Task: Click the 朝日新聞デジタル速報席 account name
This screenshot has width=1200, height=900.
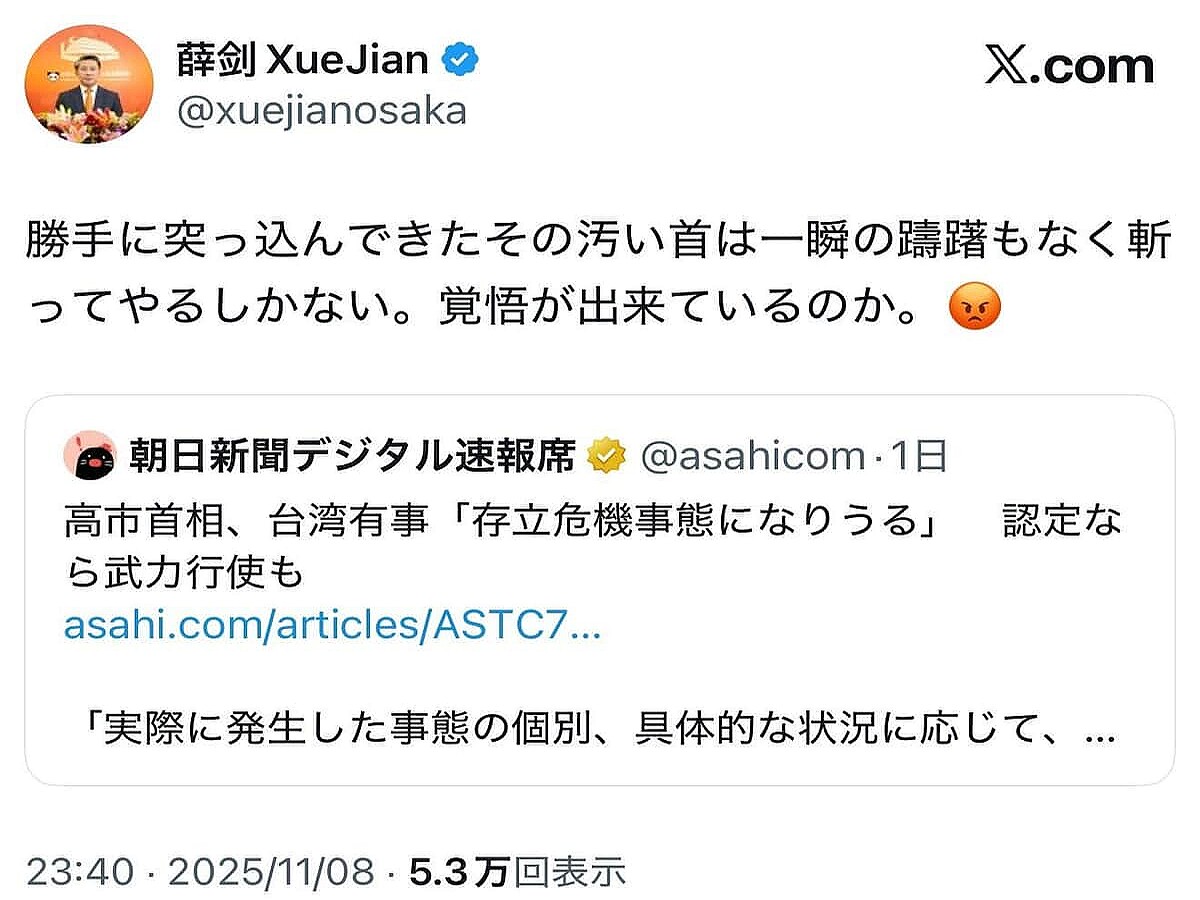Action: coord(353,457)
